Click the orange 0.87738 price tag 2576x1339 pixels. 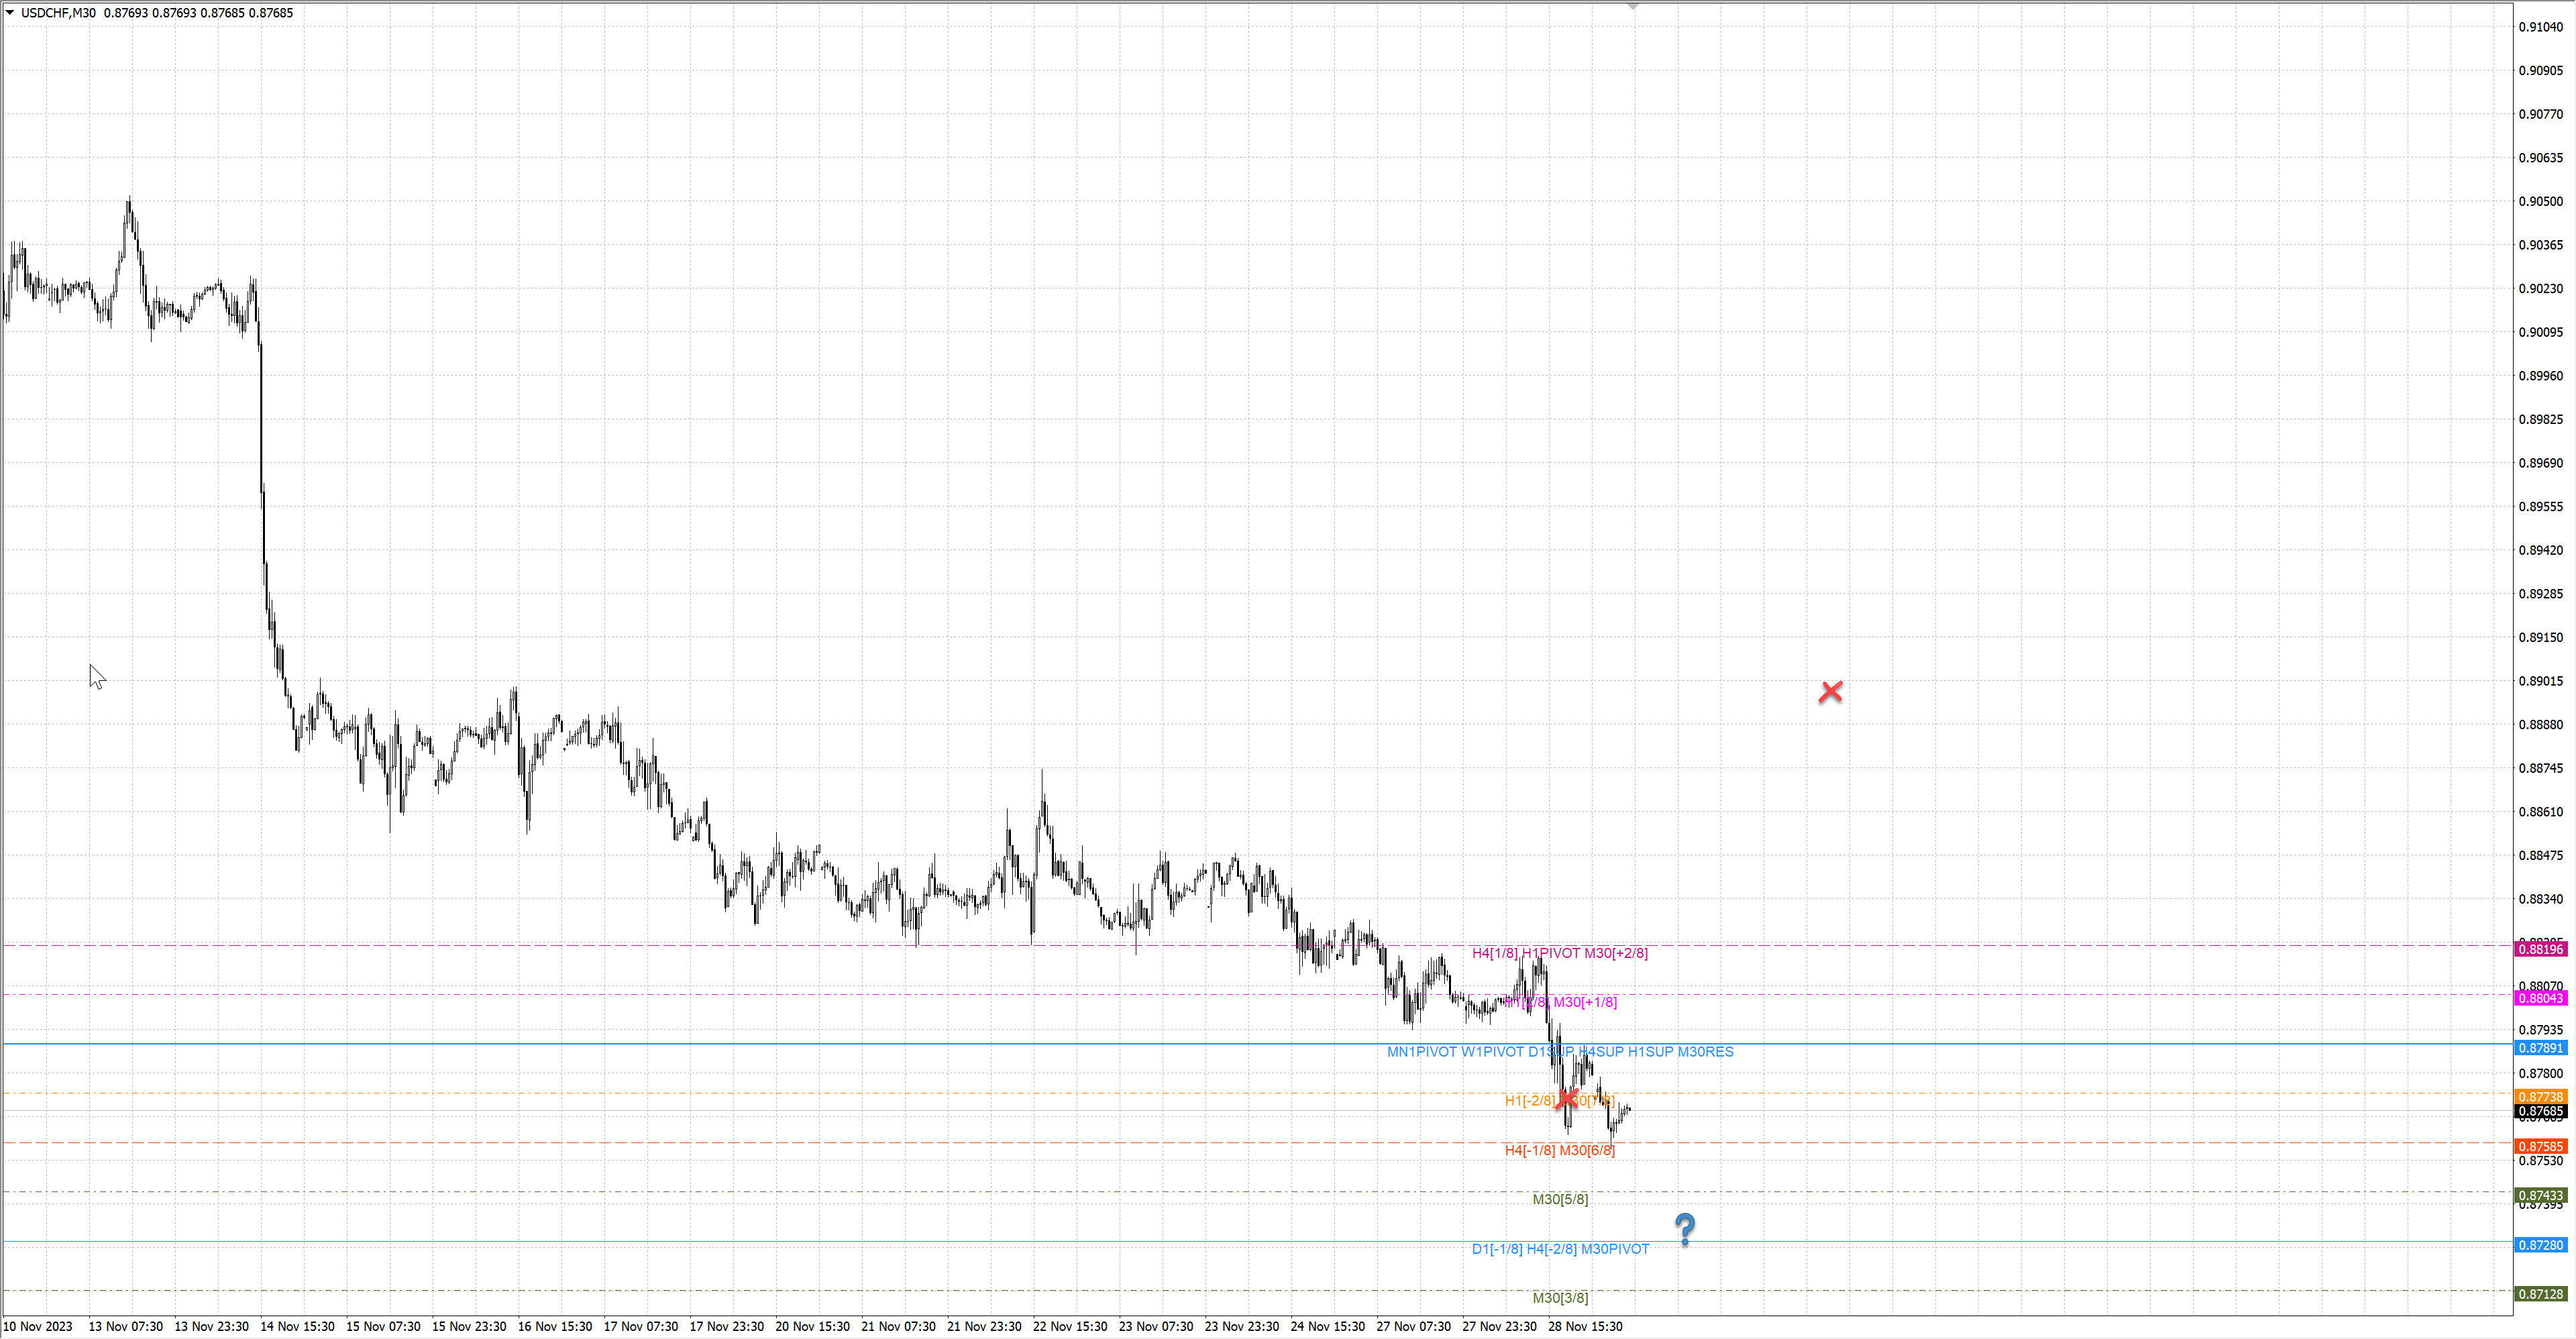click(2540, 1097)
